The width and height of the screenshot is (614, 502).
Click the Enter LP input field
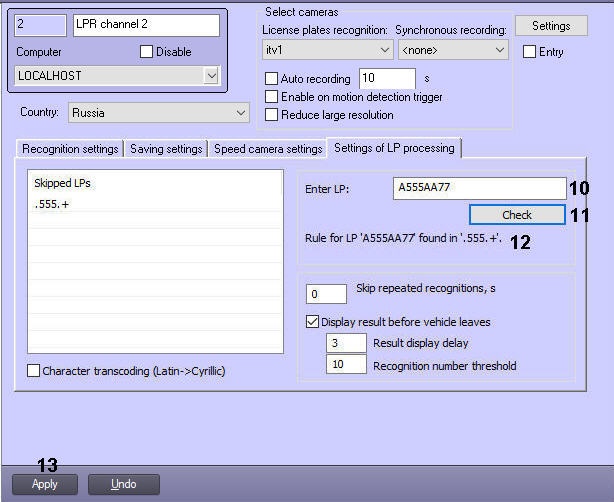478,187
